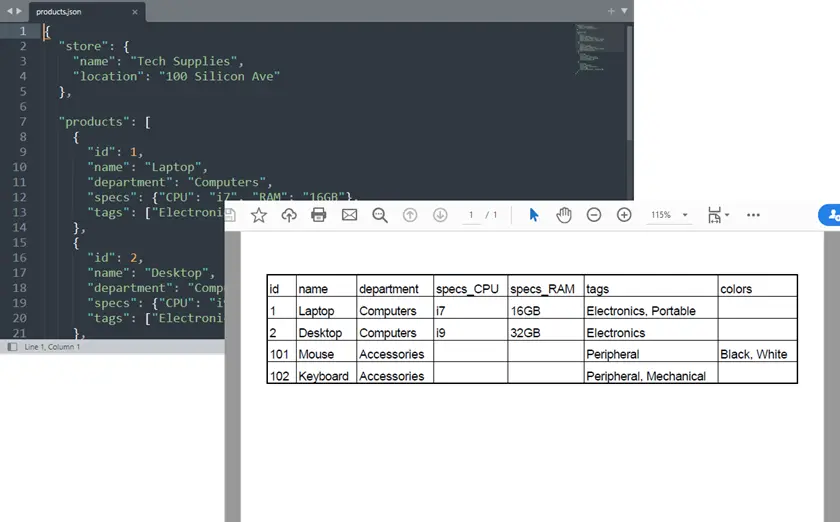
Task: Zoom out with the minus icon
Action: point(594,215)
